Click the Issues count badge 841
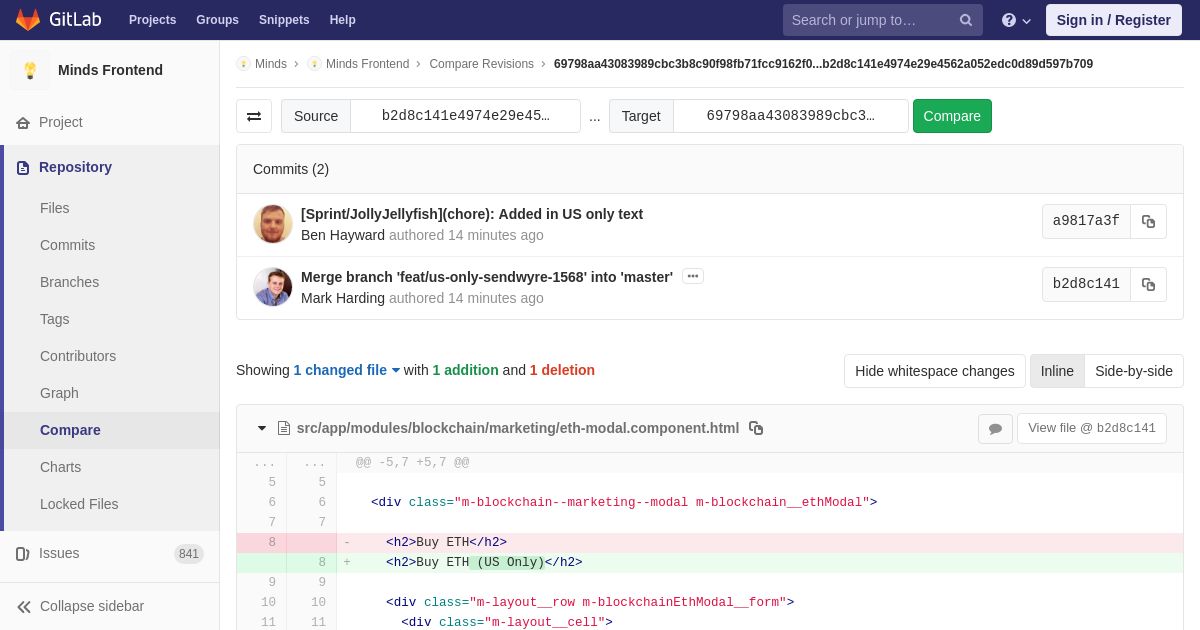1200x630 pixels. (189, 554)
